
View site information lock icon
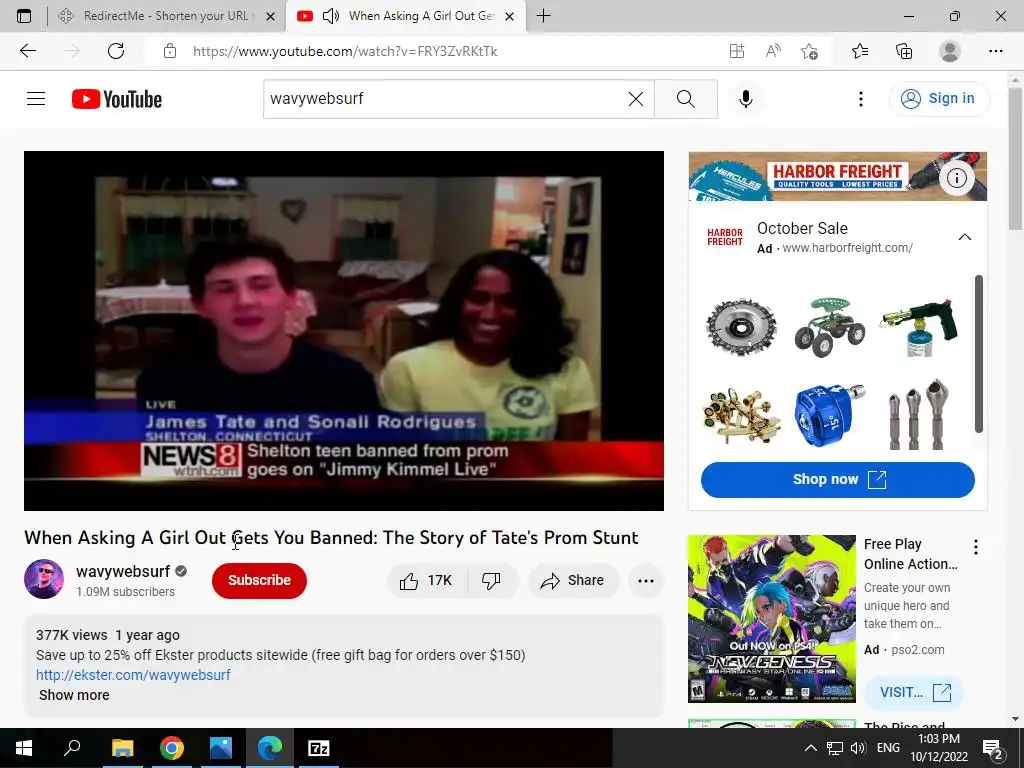(x=170, y=51)
